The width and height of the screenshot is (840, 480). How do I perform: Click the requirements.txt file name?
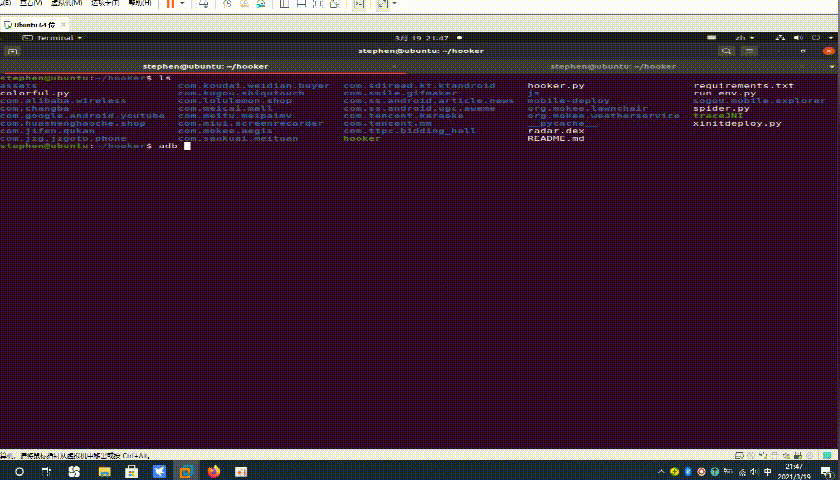(744, 86)
